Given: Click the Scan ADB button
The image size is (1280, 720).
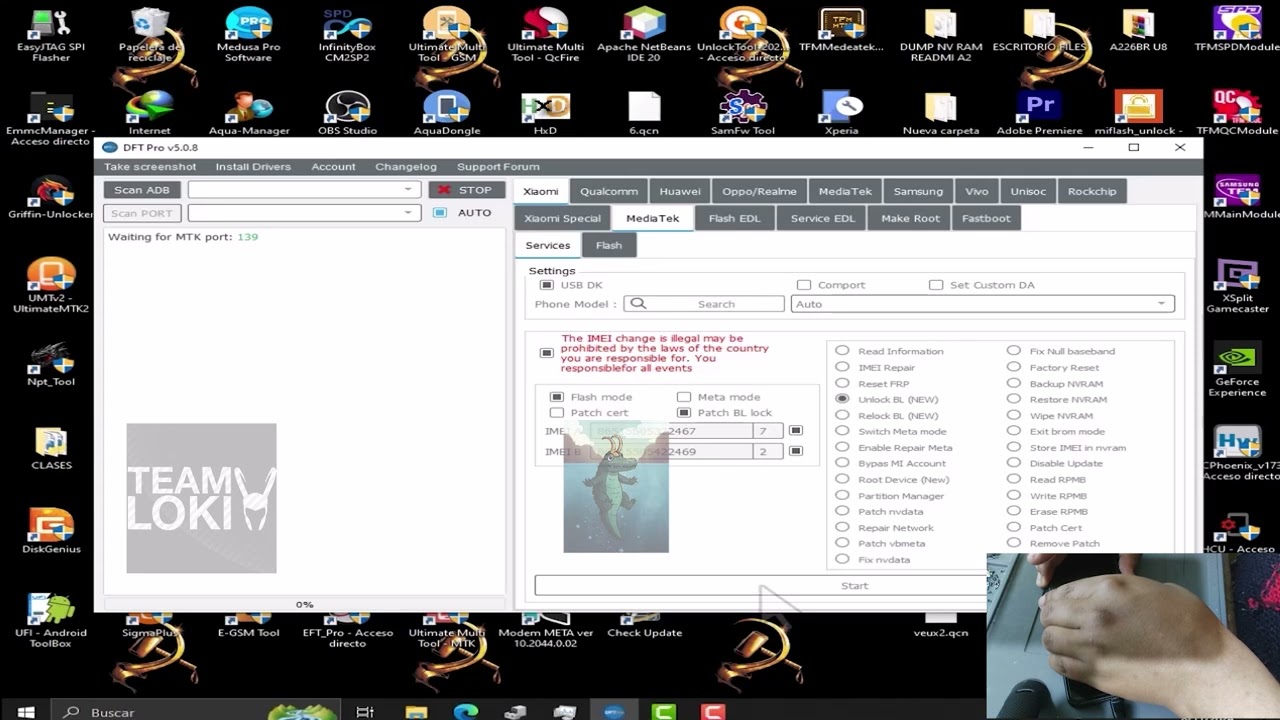Looking at the screenshot, I should [142, 190].
